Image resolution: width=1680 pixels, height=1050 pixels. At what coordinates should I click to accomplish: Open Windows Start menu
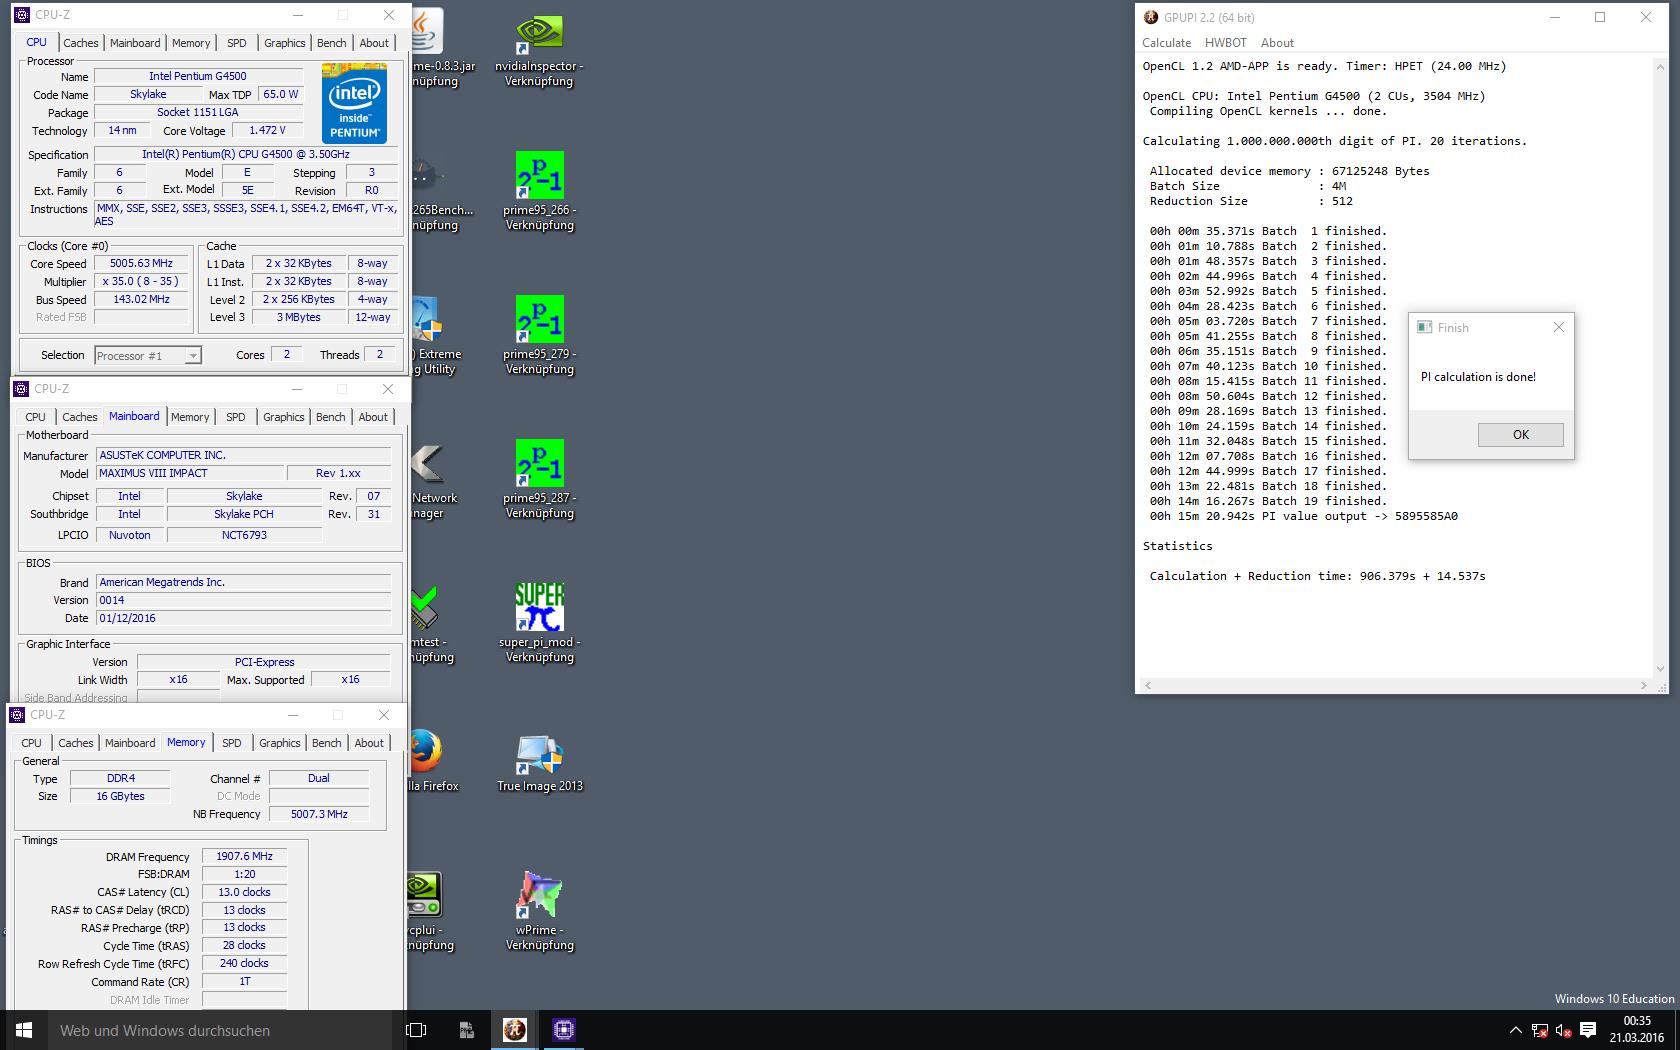point(24,1030)
